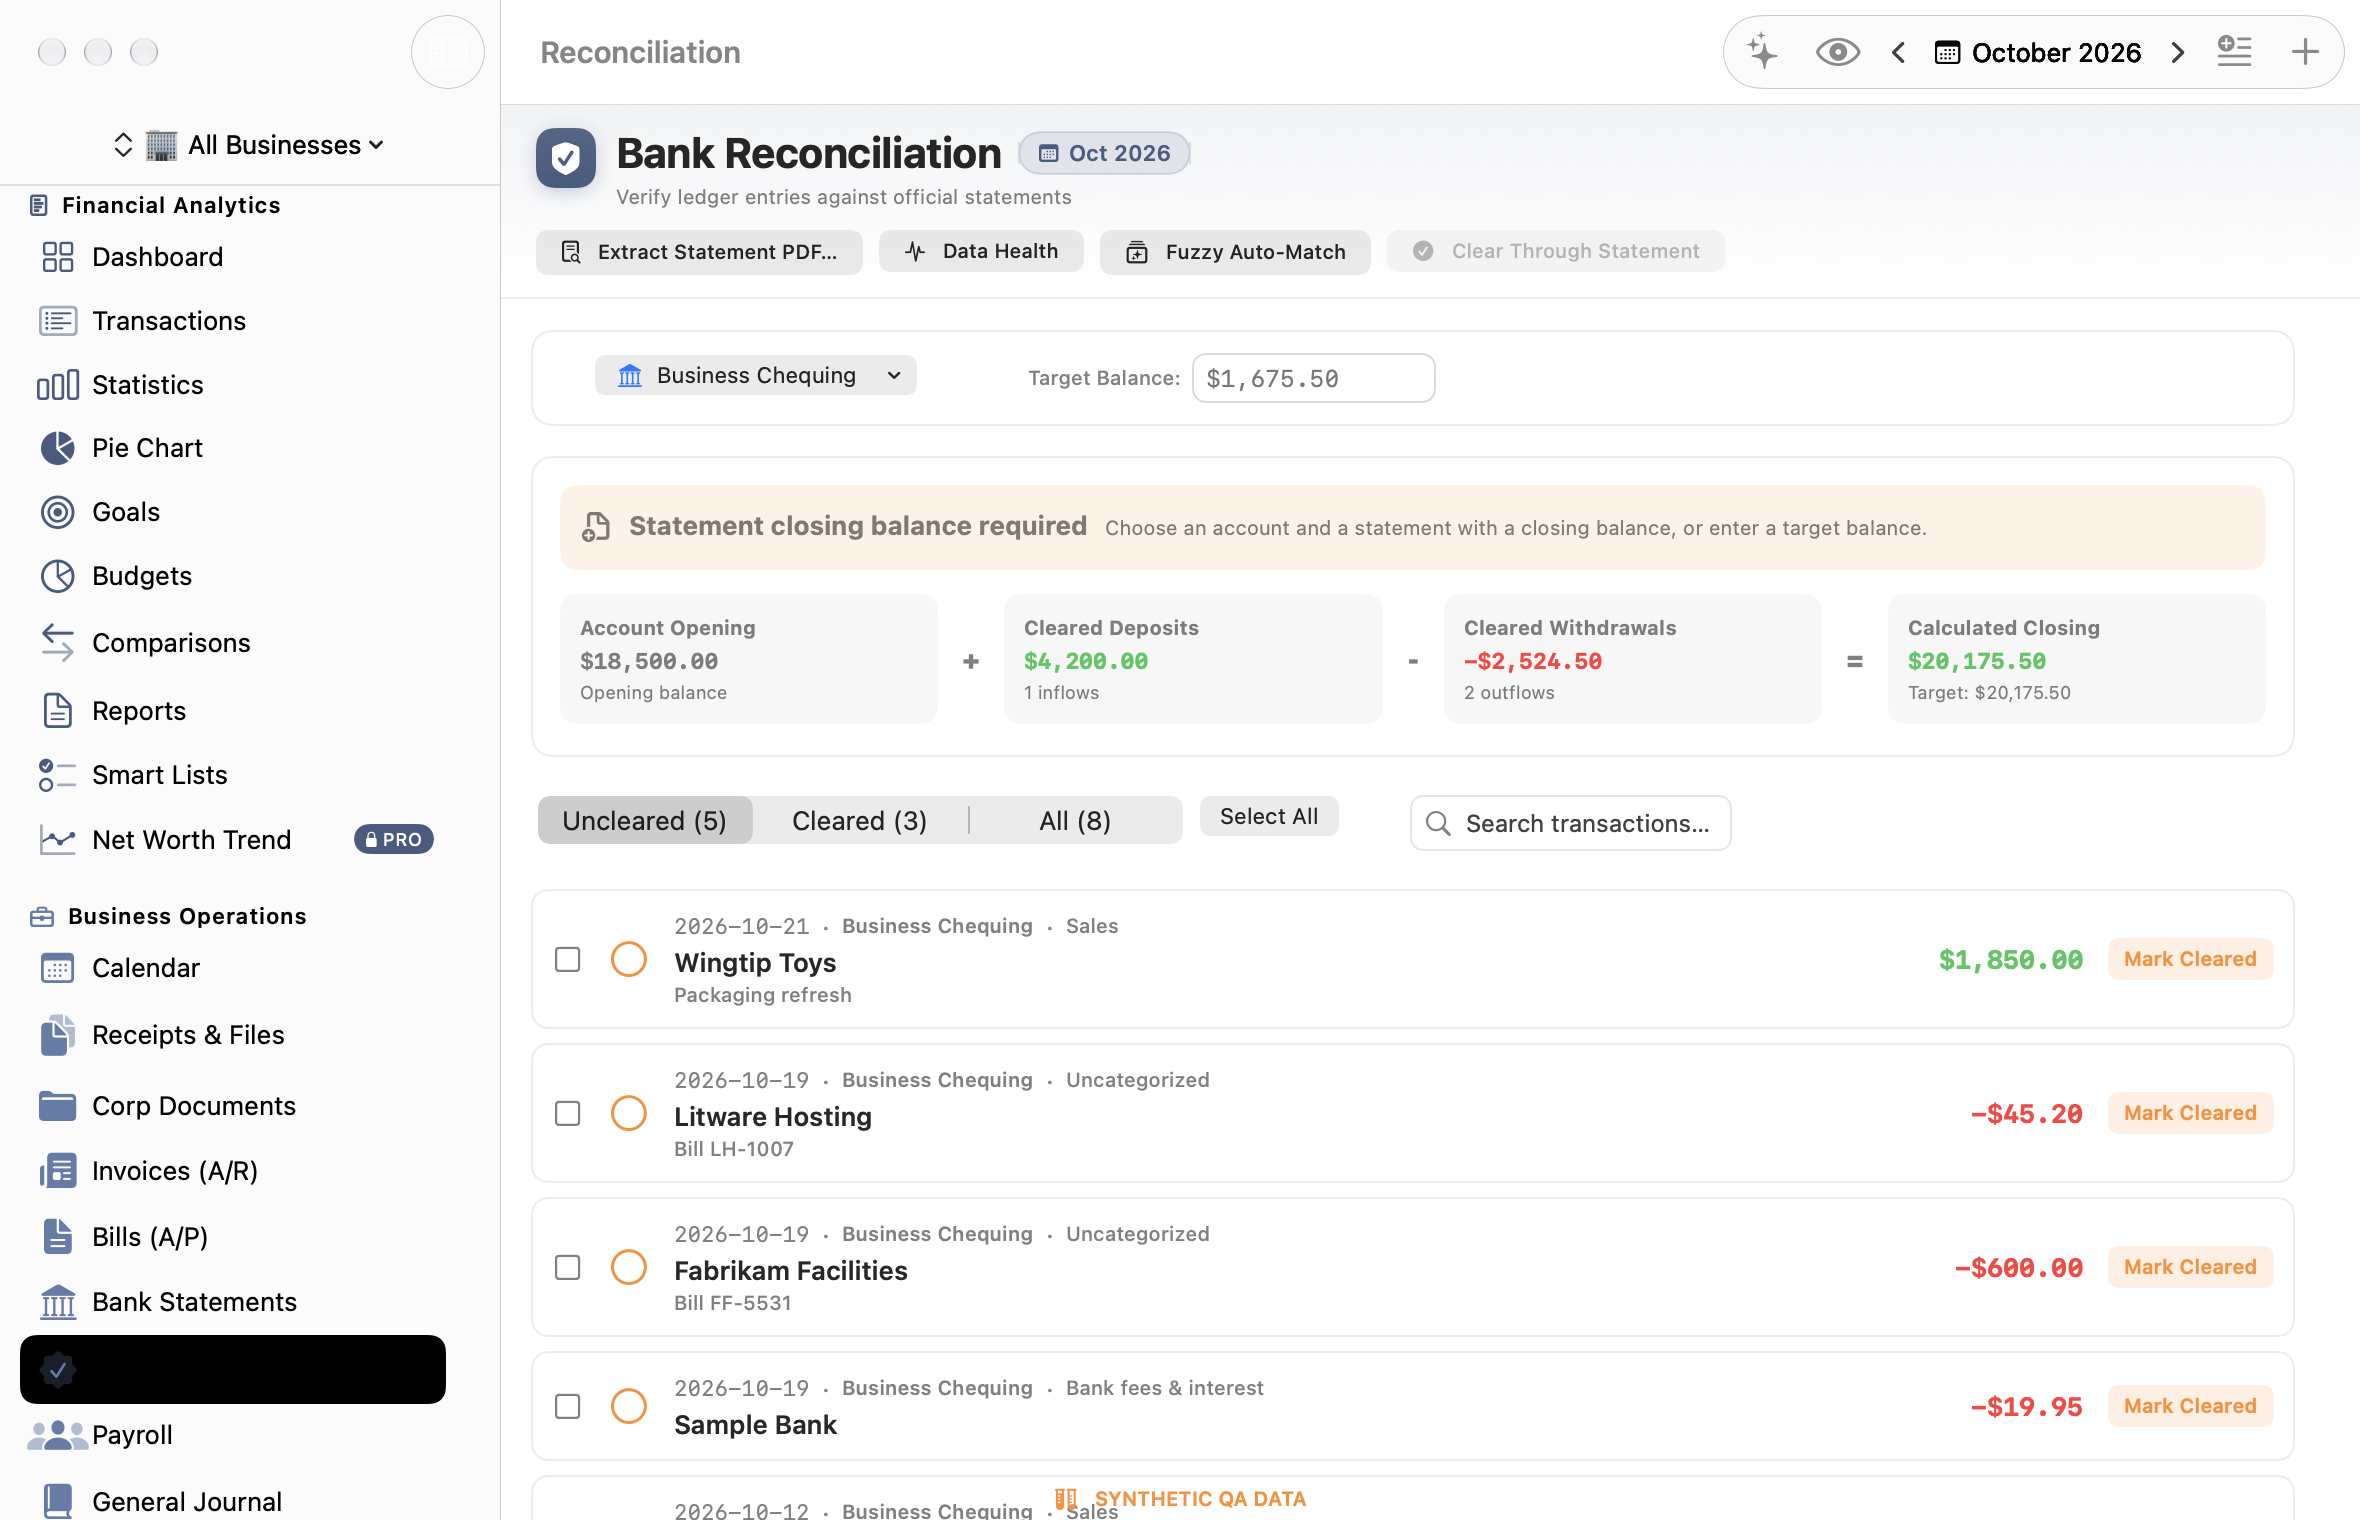
Task: Switch to the All (8) tab
Action: 1075,821
